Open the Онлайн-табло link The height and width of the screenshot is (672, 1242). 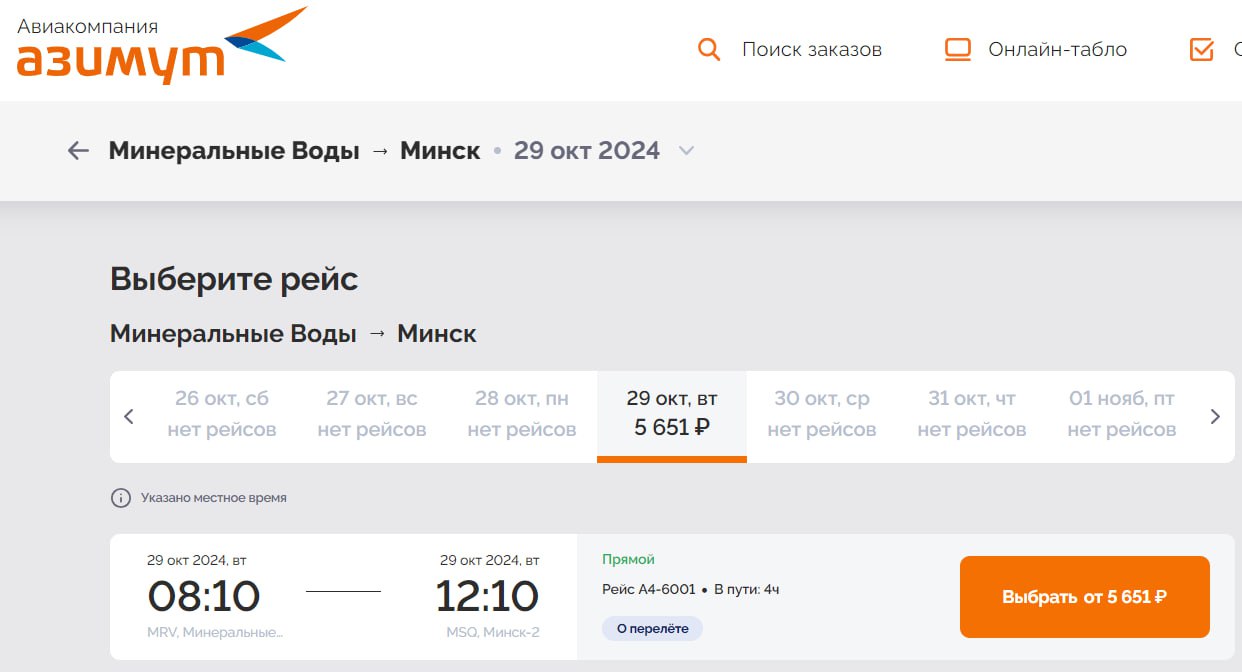pos(1057,49)
